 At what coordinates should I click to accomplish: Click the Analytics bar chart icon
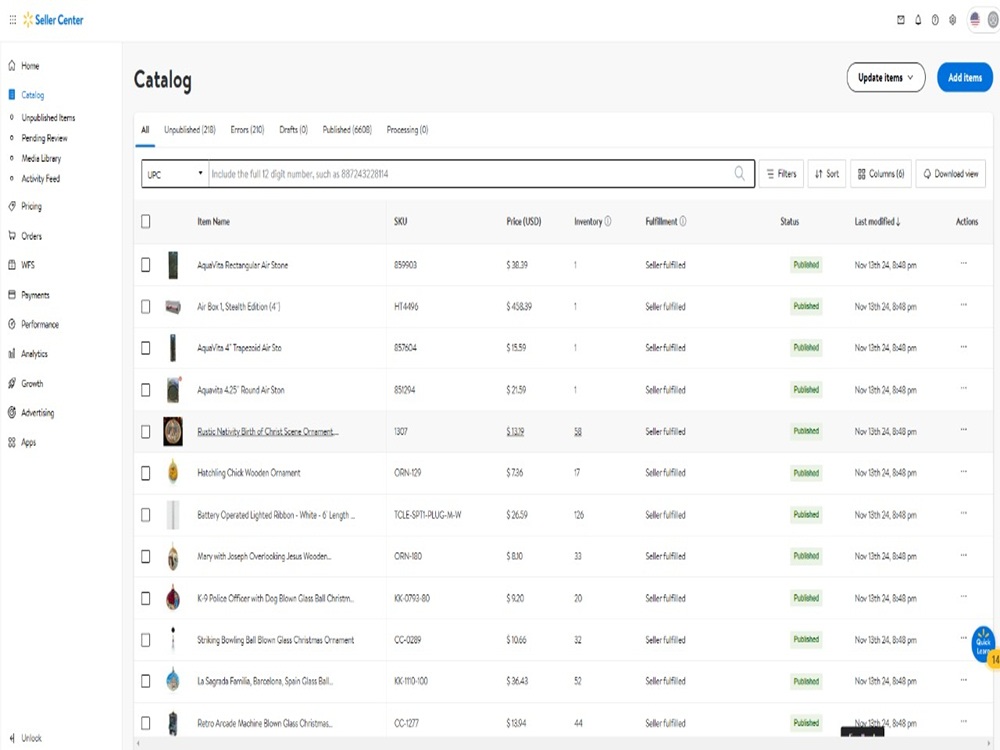tap(11, 353)
